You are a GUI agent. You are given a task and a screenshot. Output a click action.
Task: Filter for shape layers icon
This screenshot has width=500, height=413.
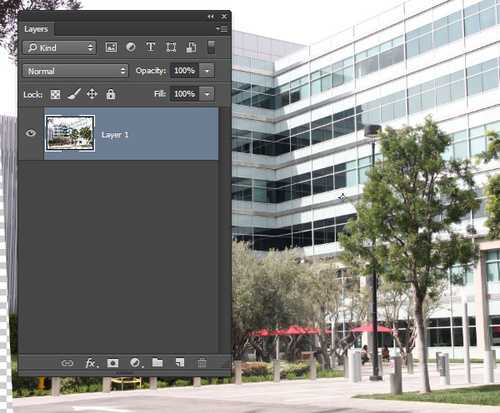tap(171, 47)
